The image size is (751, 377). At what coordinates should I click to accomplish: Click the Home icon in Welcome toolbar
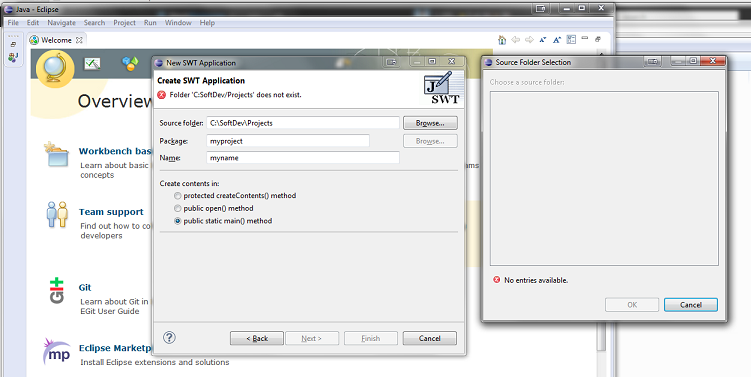(501, 40)
